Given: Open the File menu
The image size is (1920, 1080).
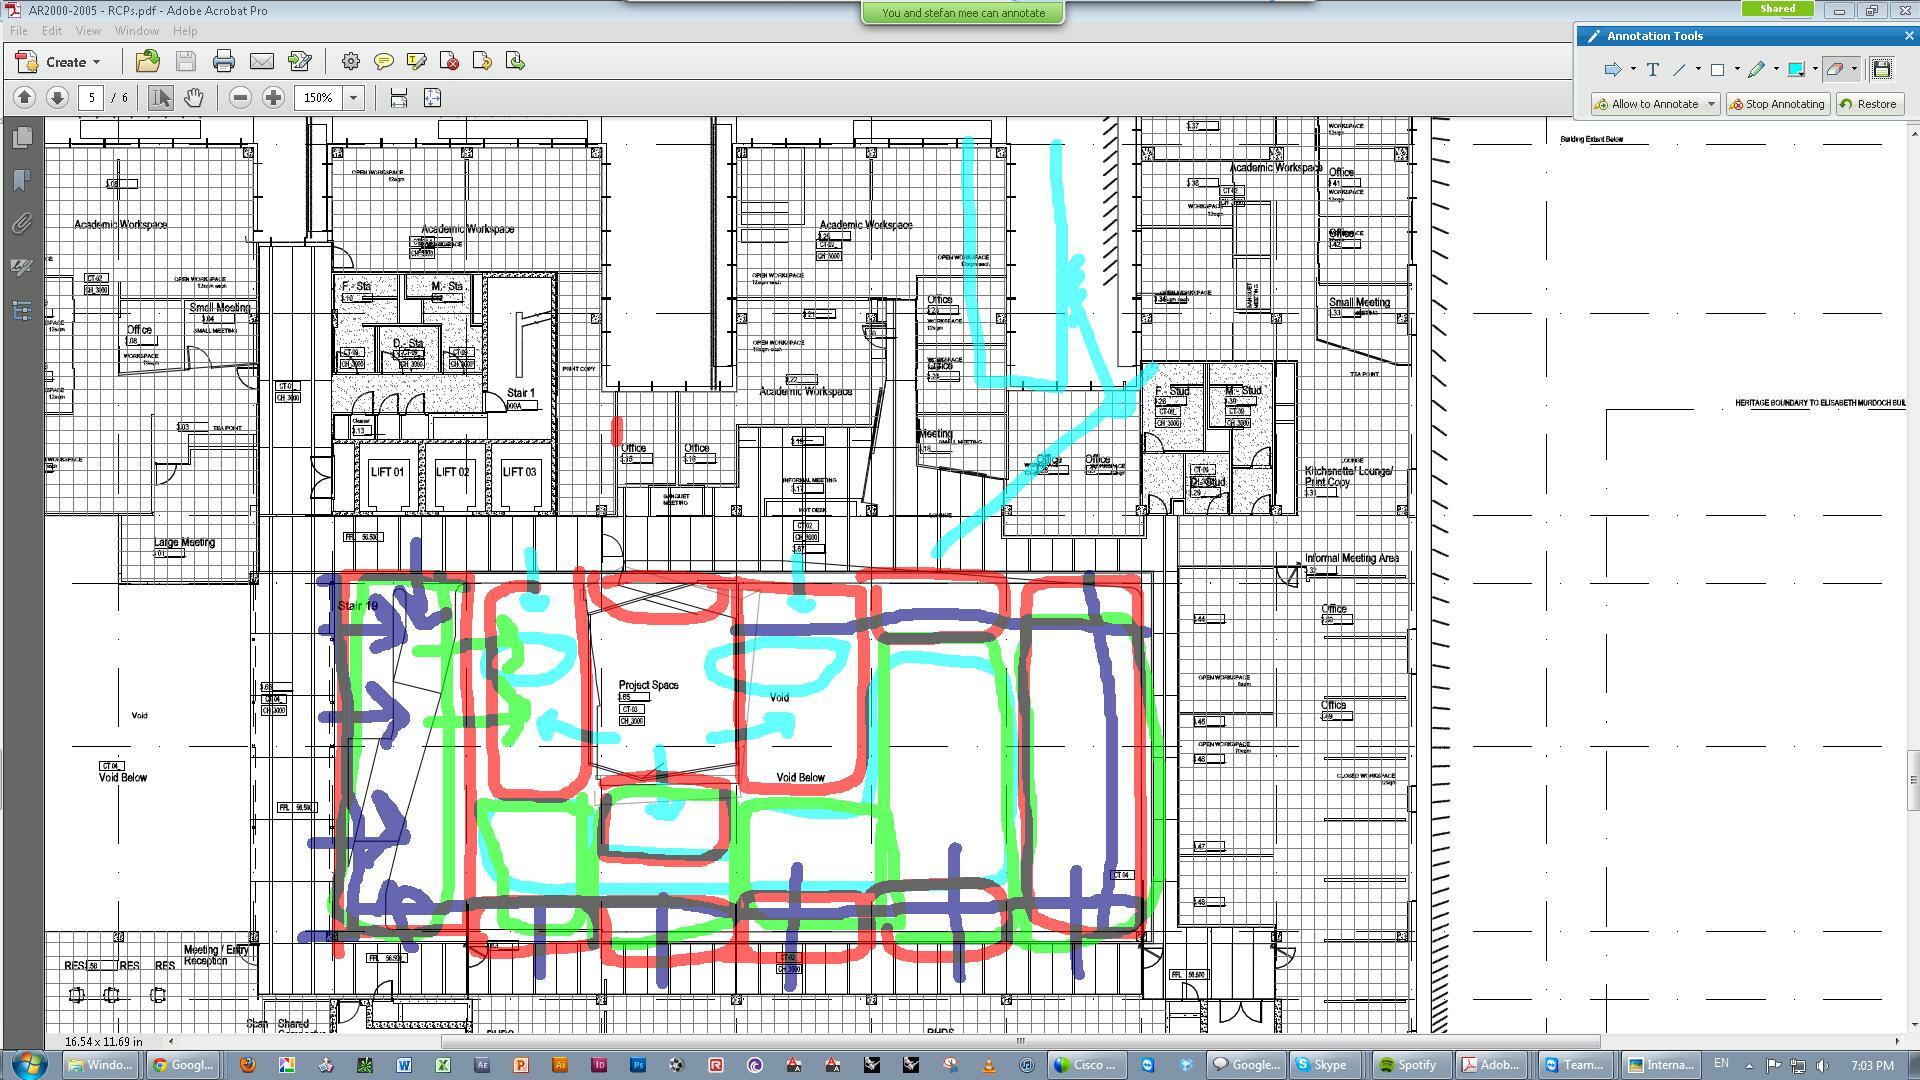Looking at the screenshot, I should [18, 31].
